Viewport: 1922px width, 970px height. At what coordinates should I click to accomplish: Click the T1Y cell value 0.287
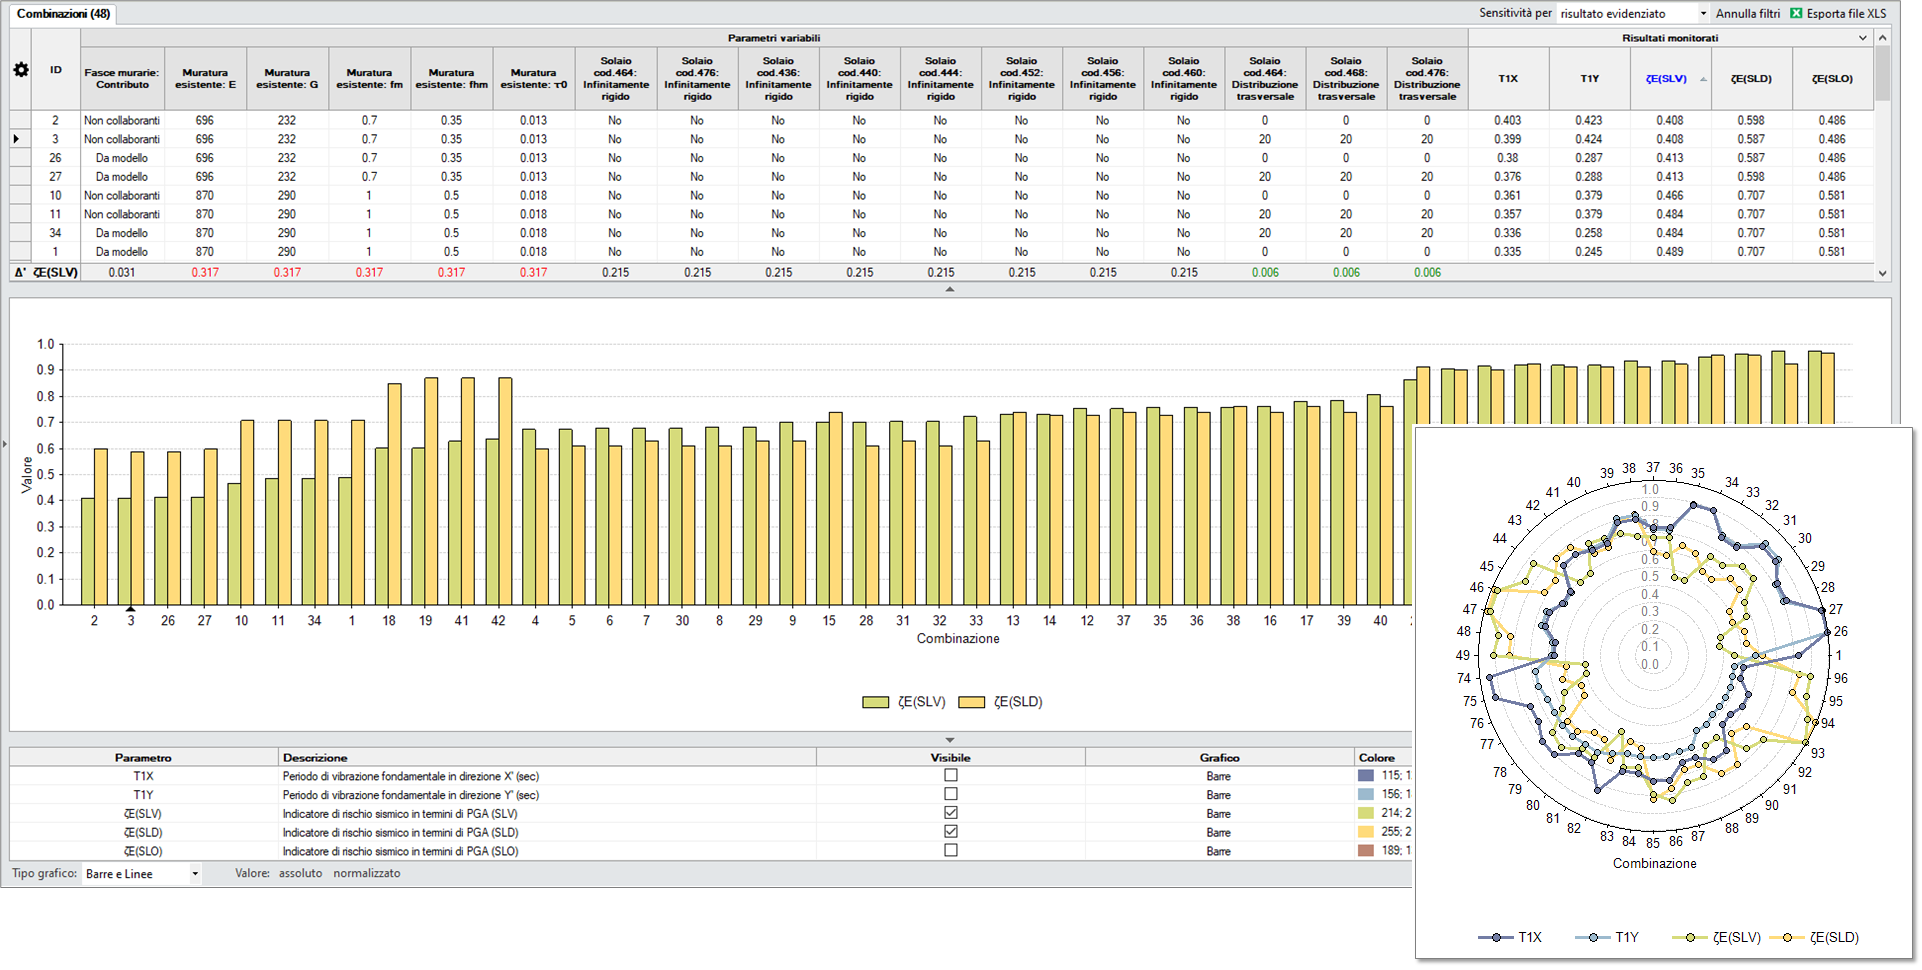pyautogui.click(x=1588, y=158)
